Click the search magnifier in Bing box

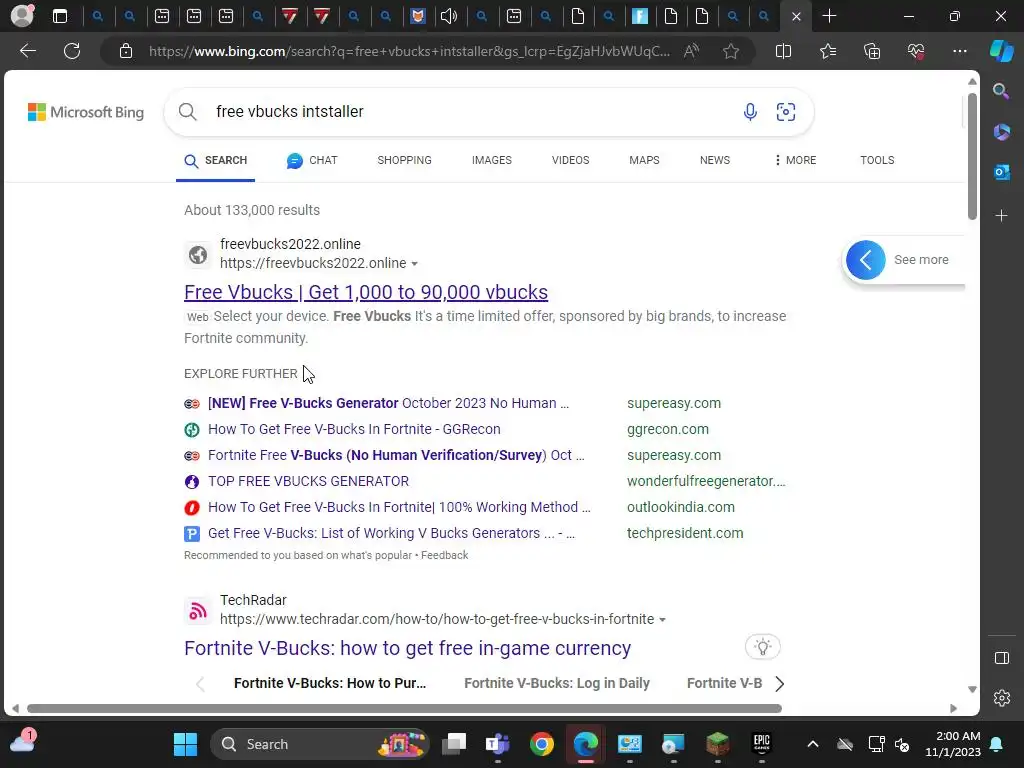187,112
